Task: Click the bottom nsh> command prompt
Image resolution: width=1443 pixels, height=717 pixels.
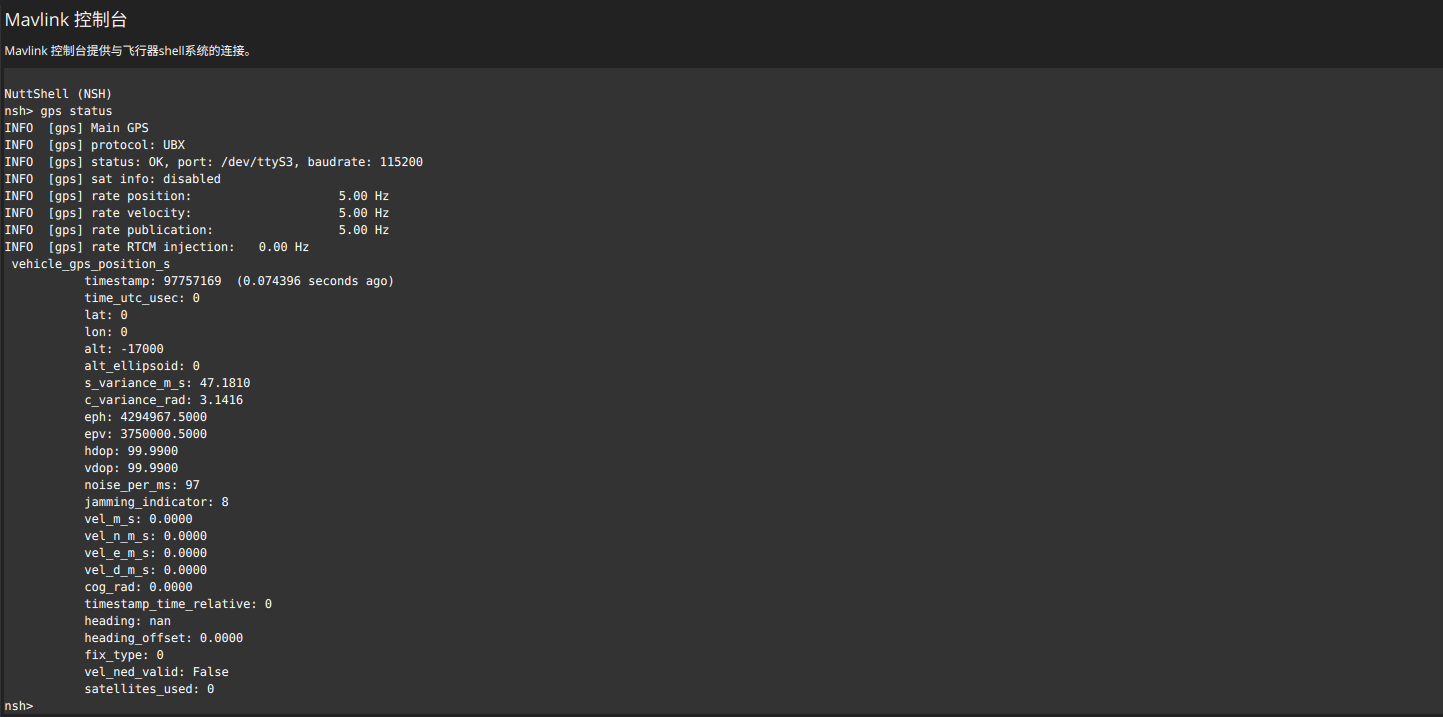Action: [x=19, y=706]
